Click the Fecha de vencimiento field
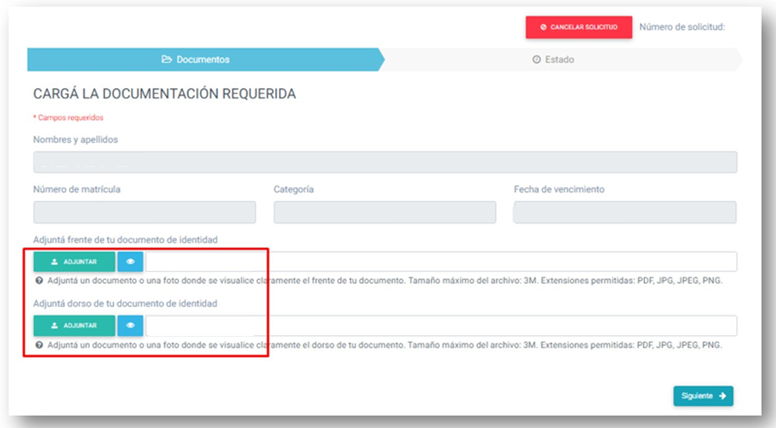Image resolution: width=776 pixels, height=428 pixels. pos(624,212)
